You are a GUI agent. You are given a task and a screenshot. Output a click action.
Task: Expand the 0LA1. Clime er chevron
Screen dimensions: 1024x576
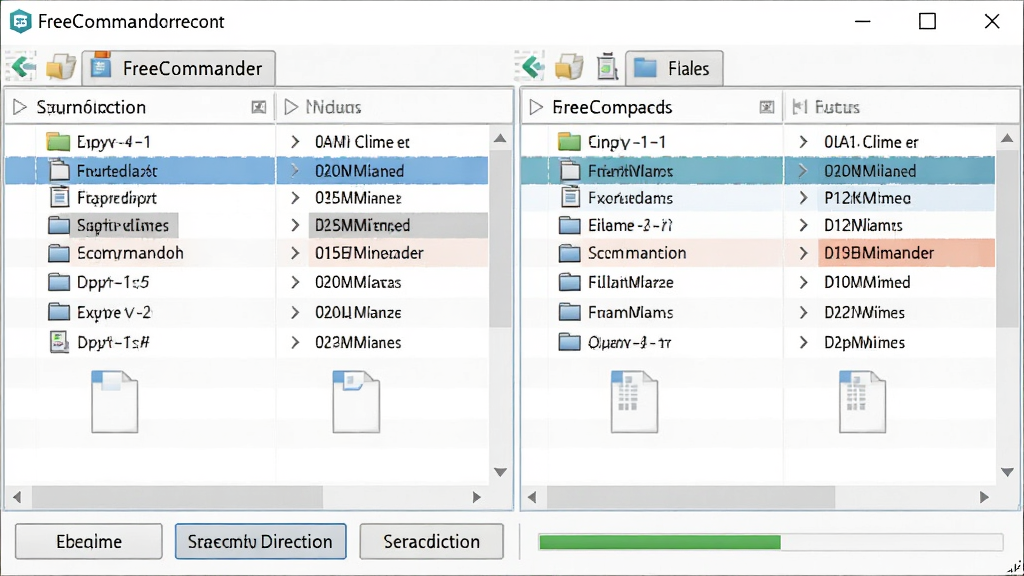click(x=804, y=142)
